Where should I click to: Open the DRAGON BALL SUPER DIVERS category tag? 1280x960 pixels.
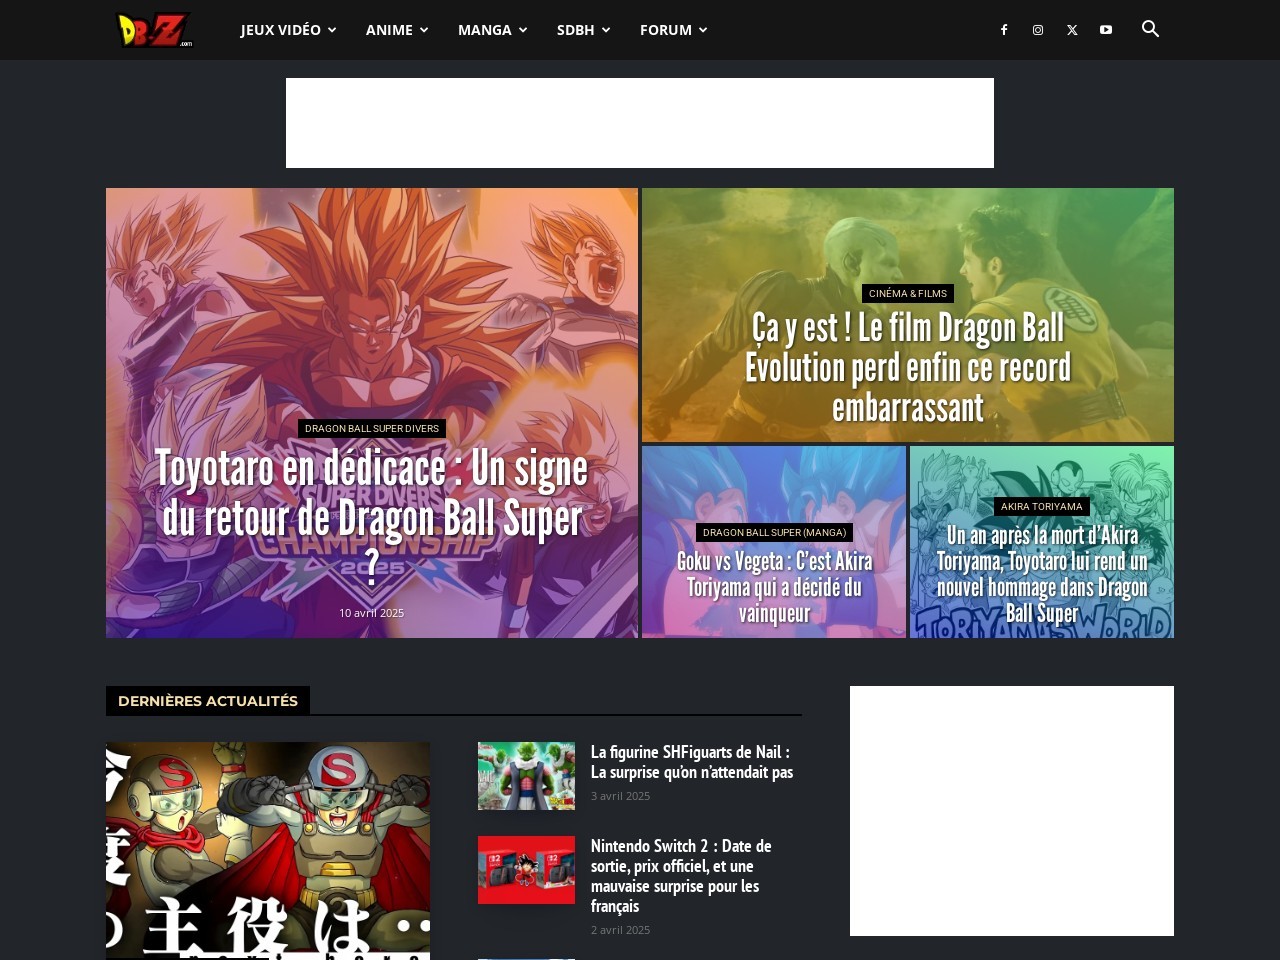[x=372, y=428]
